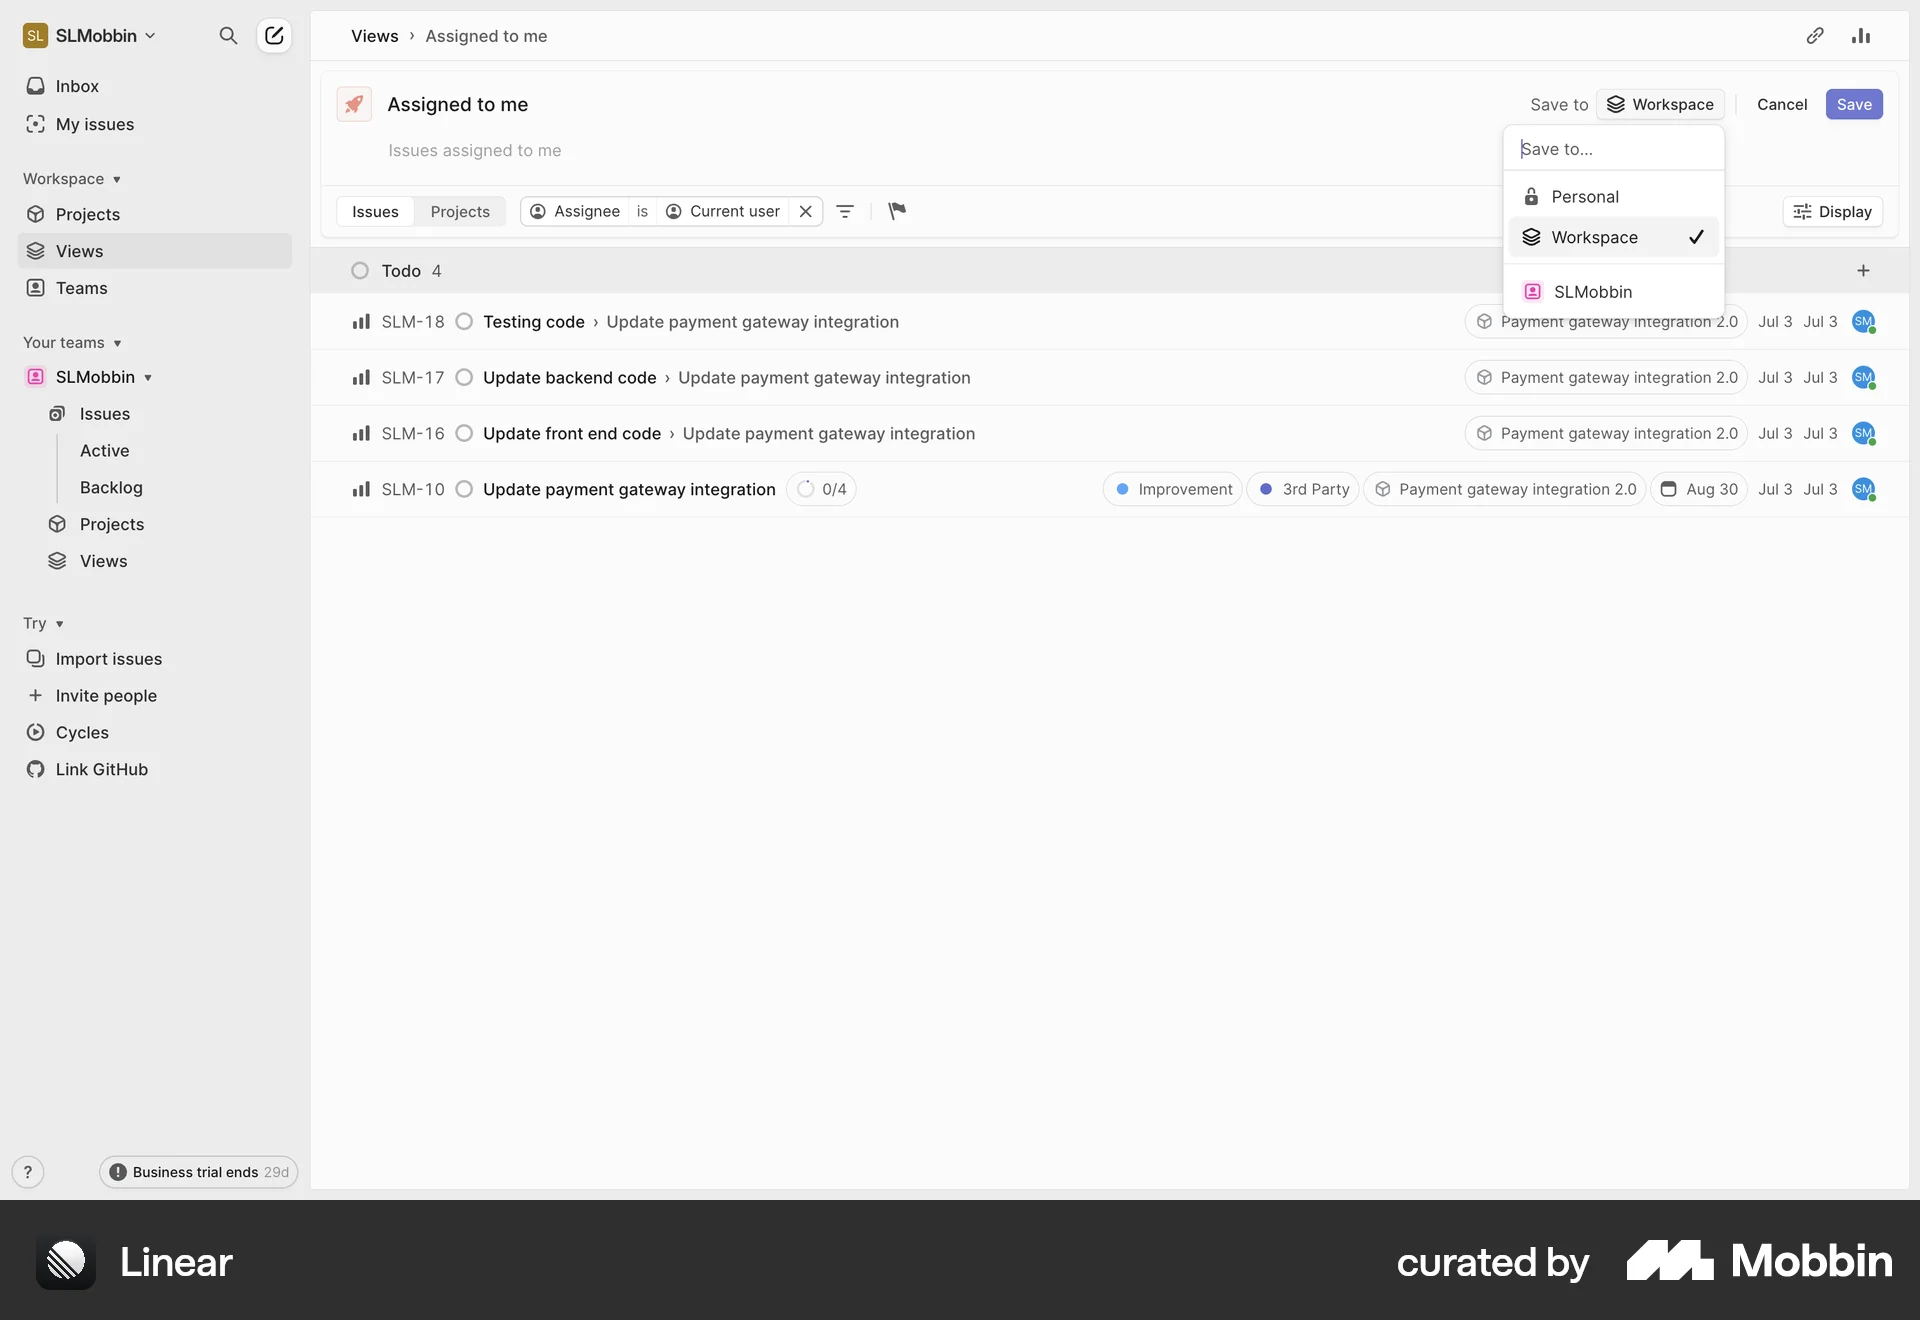Open the search icon in sidebar

point(228,36)
